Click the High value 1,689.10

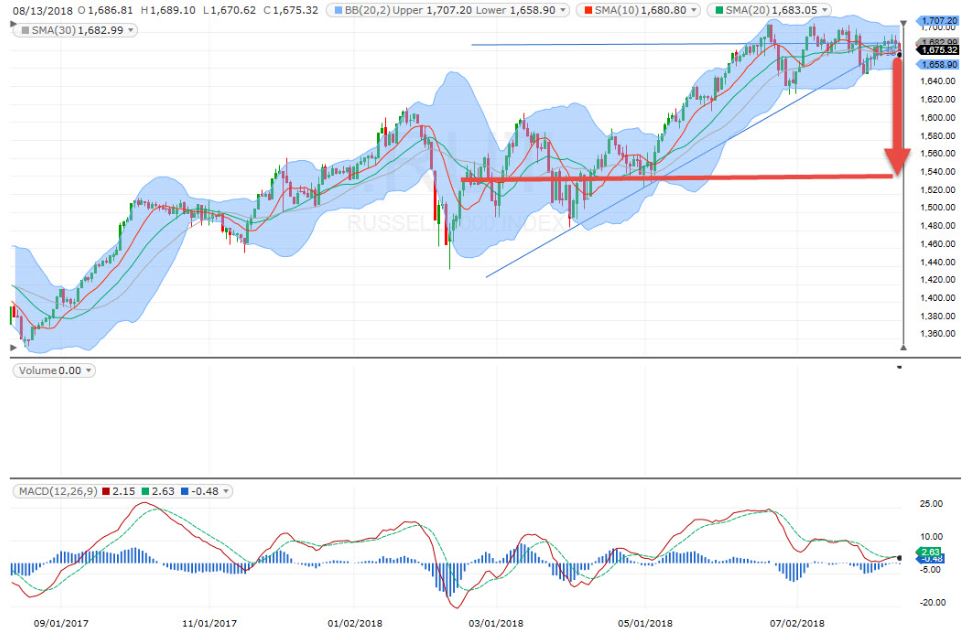(172, 11)
